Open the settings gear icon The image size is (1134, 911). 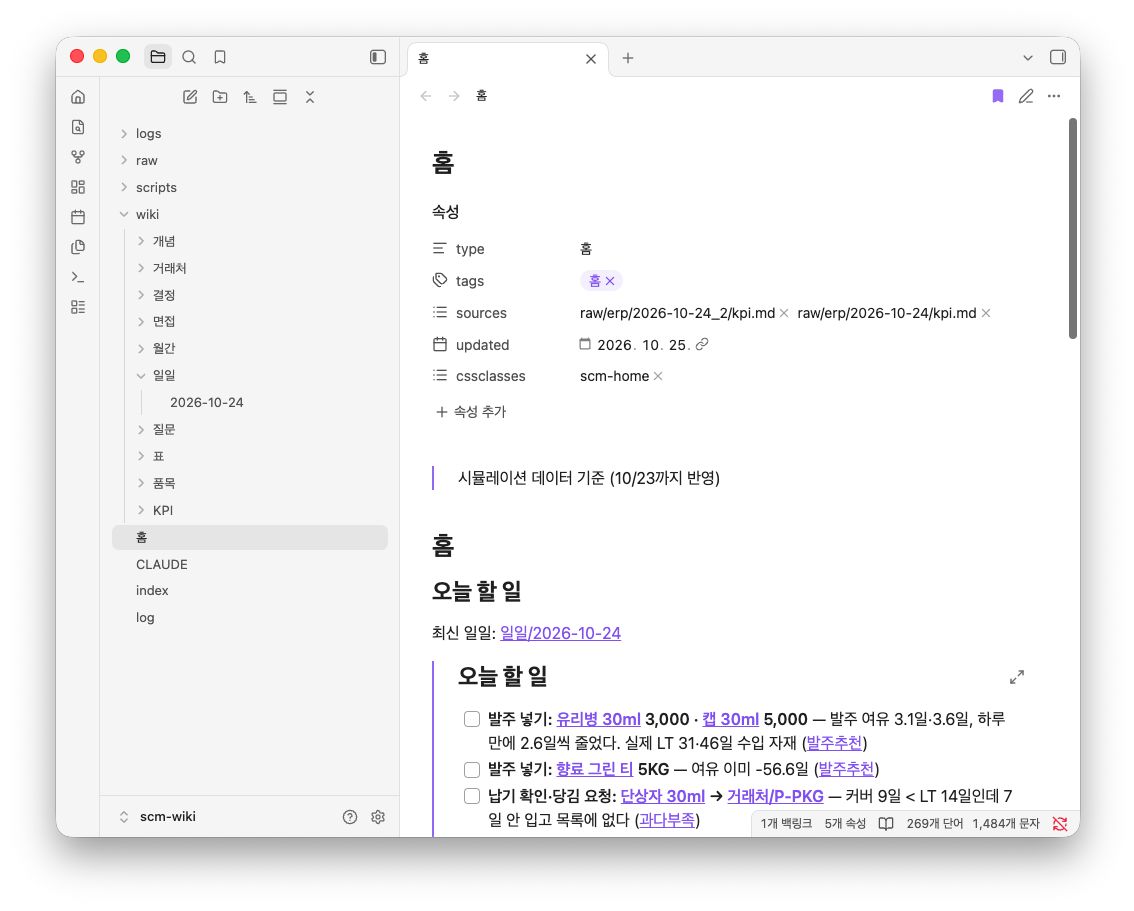click(x=378, y=817)
